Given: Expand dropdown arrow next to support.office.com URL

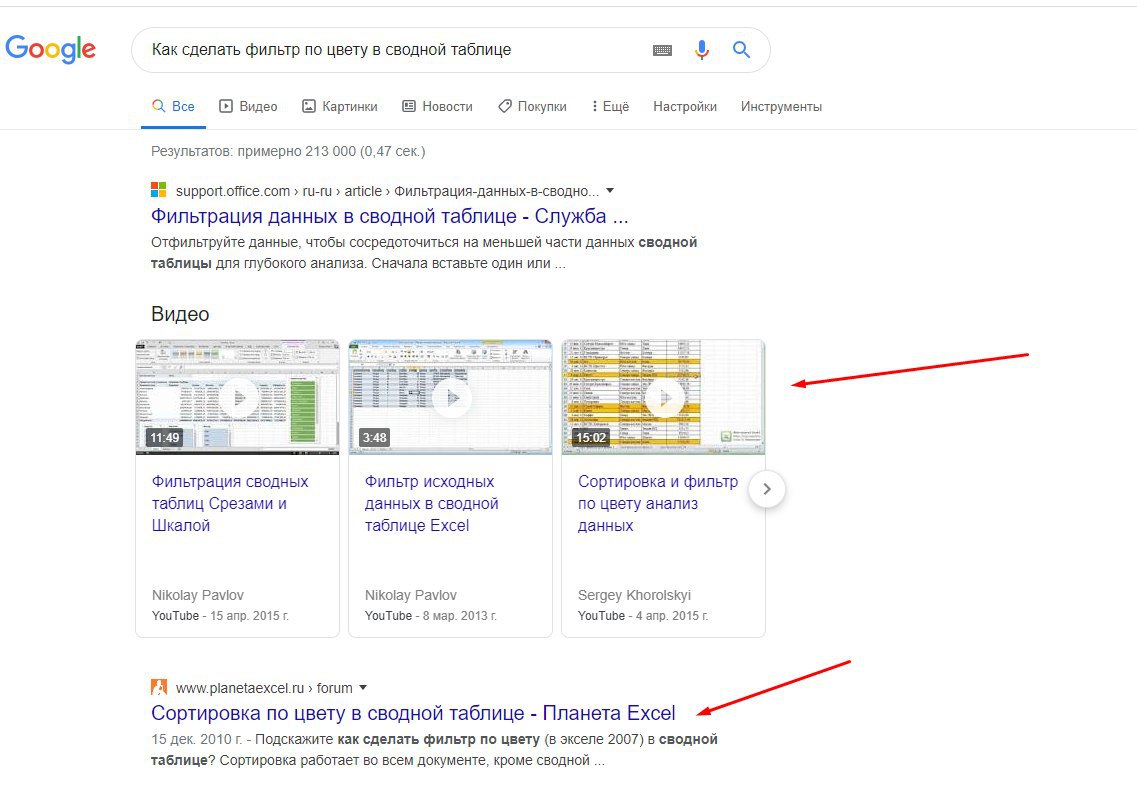Looking at the screenshot, I should pos(610,191).
